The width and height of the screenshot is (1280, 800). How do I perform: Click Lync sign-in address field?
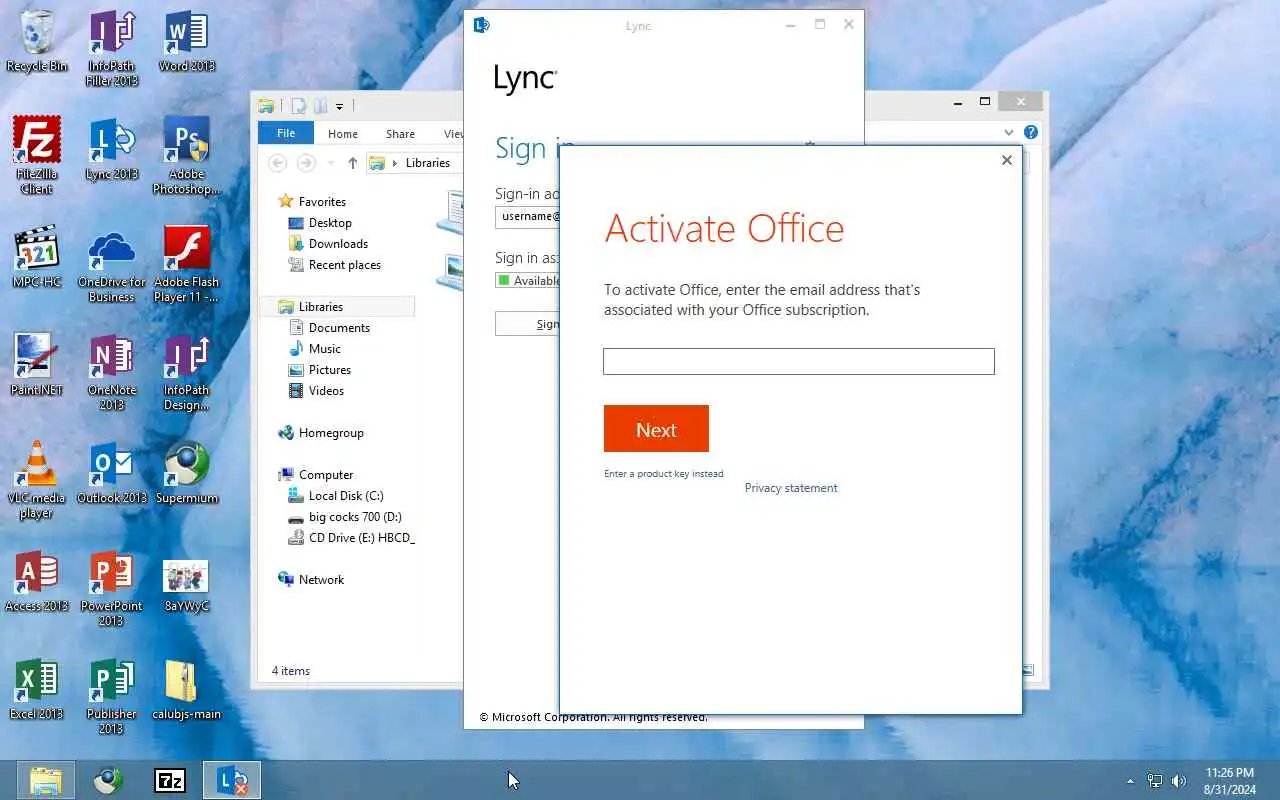tap(527, 216)
